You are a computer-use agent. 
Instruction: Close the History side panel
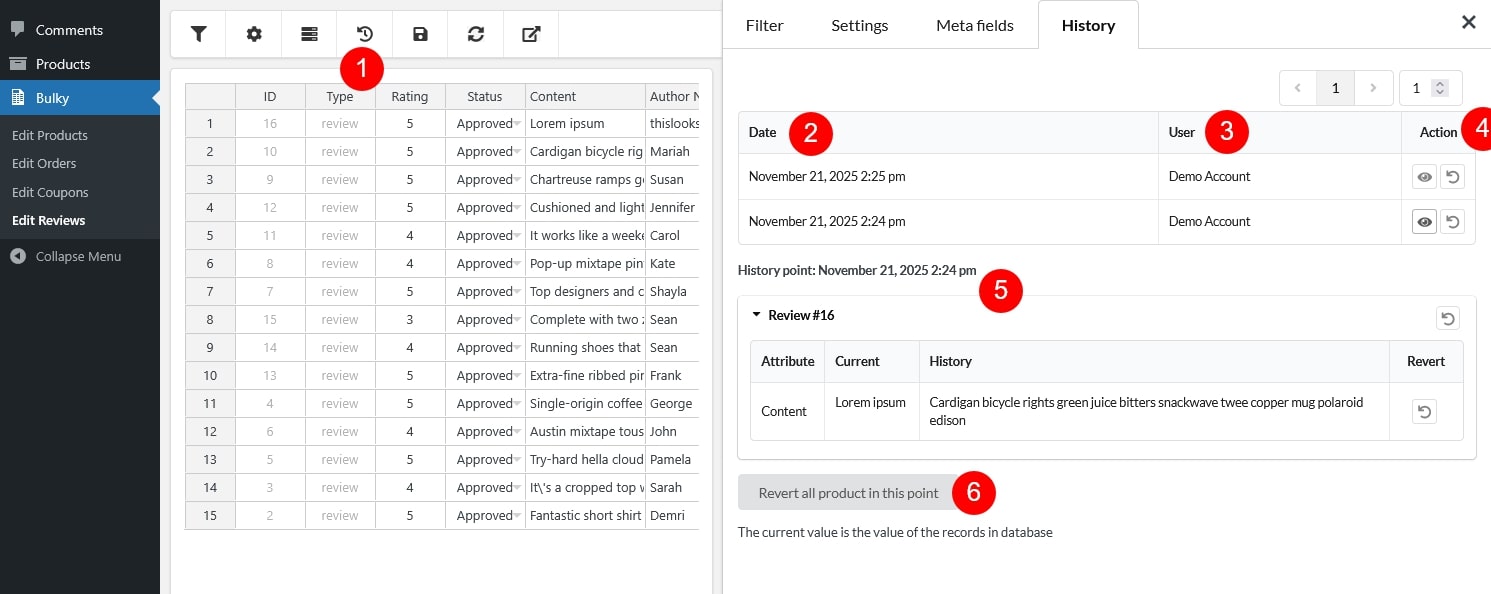[1468, 22]
